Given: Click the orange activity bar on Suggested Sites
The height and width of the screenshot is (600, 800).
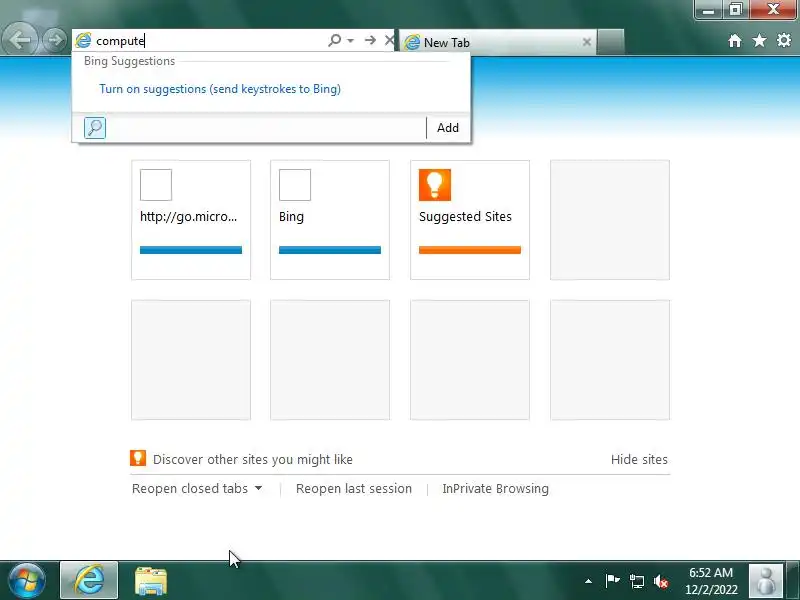Looking at the screenshot, I should coord(469,250).
